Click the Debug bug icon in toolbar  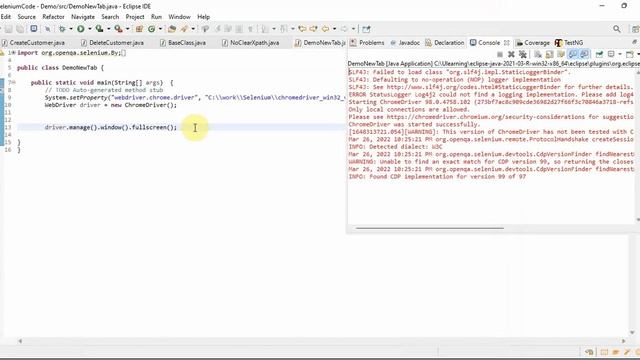coord(62,29)
